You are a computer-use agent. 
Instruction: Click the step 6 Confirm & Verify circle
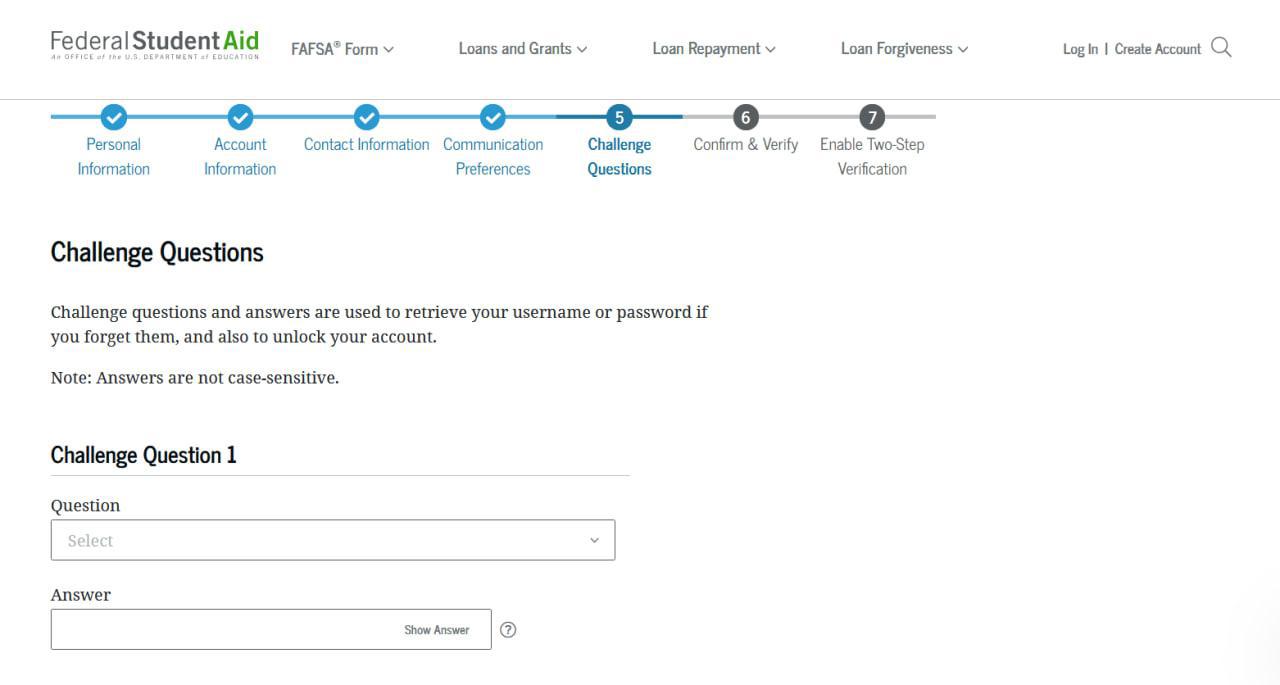745,117
